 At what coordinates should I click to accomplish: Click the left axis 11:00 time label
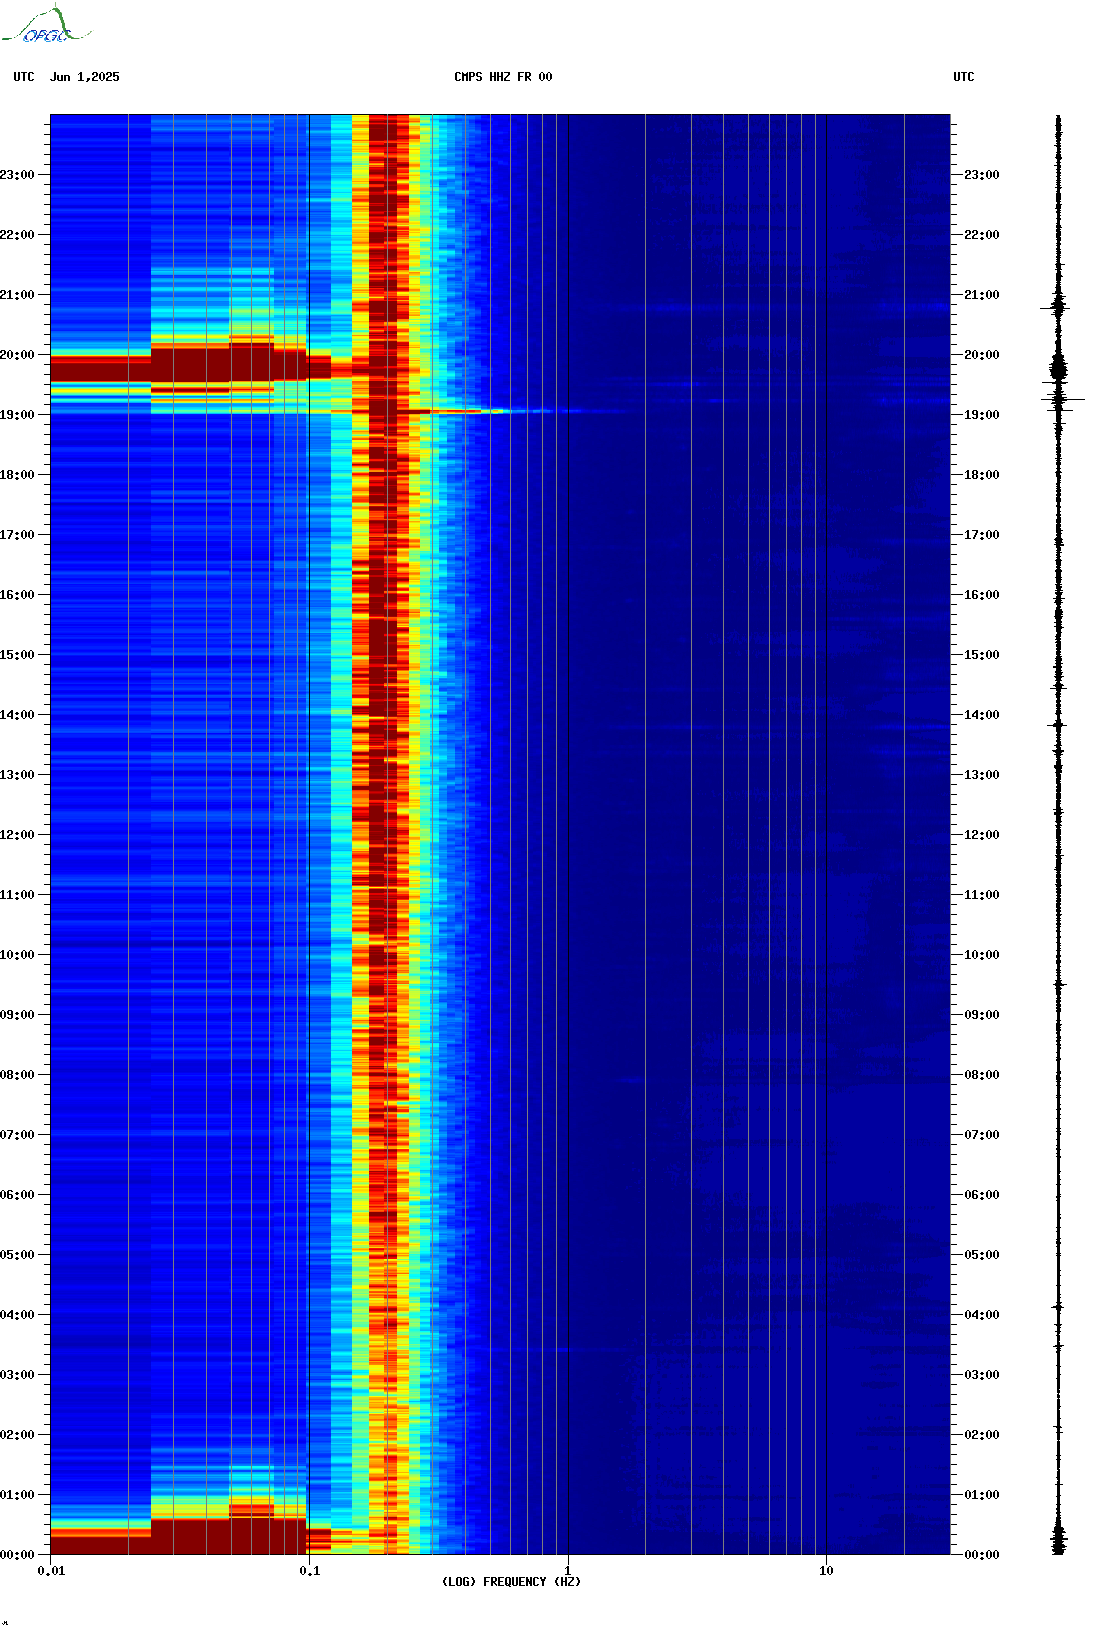click(x=17, y=895)
